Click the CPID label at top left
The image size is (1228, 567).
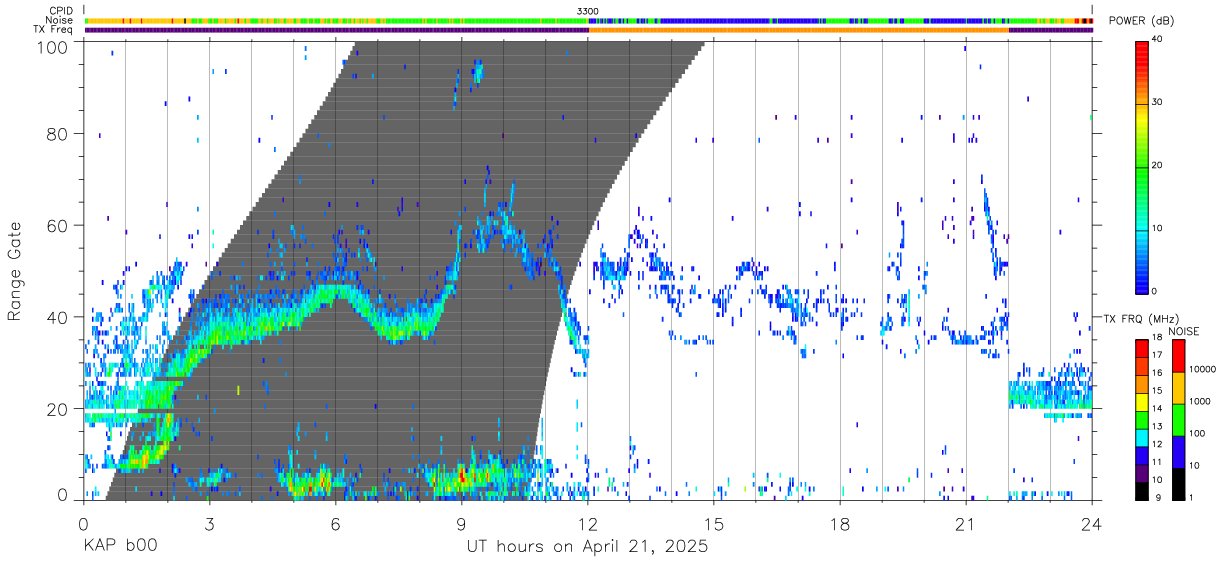[x=60, y=11]
